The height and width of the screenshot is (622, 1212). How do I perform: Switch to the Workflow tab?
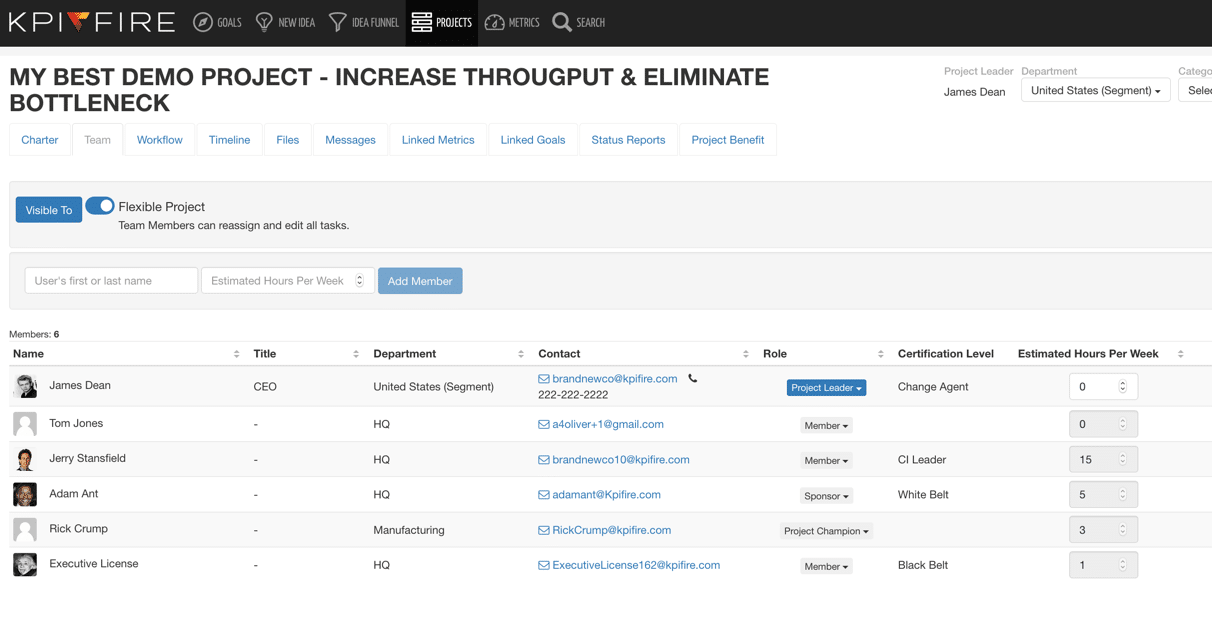click(x=160, y=140)
